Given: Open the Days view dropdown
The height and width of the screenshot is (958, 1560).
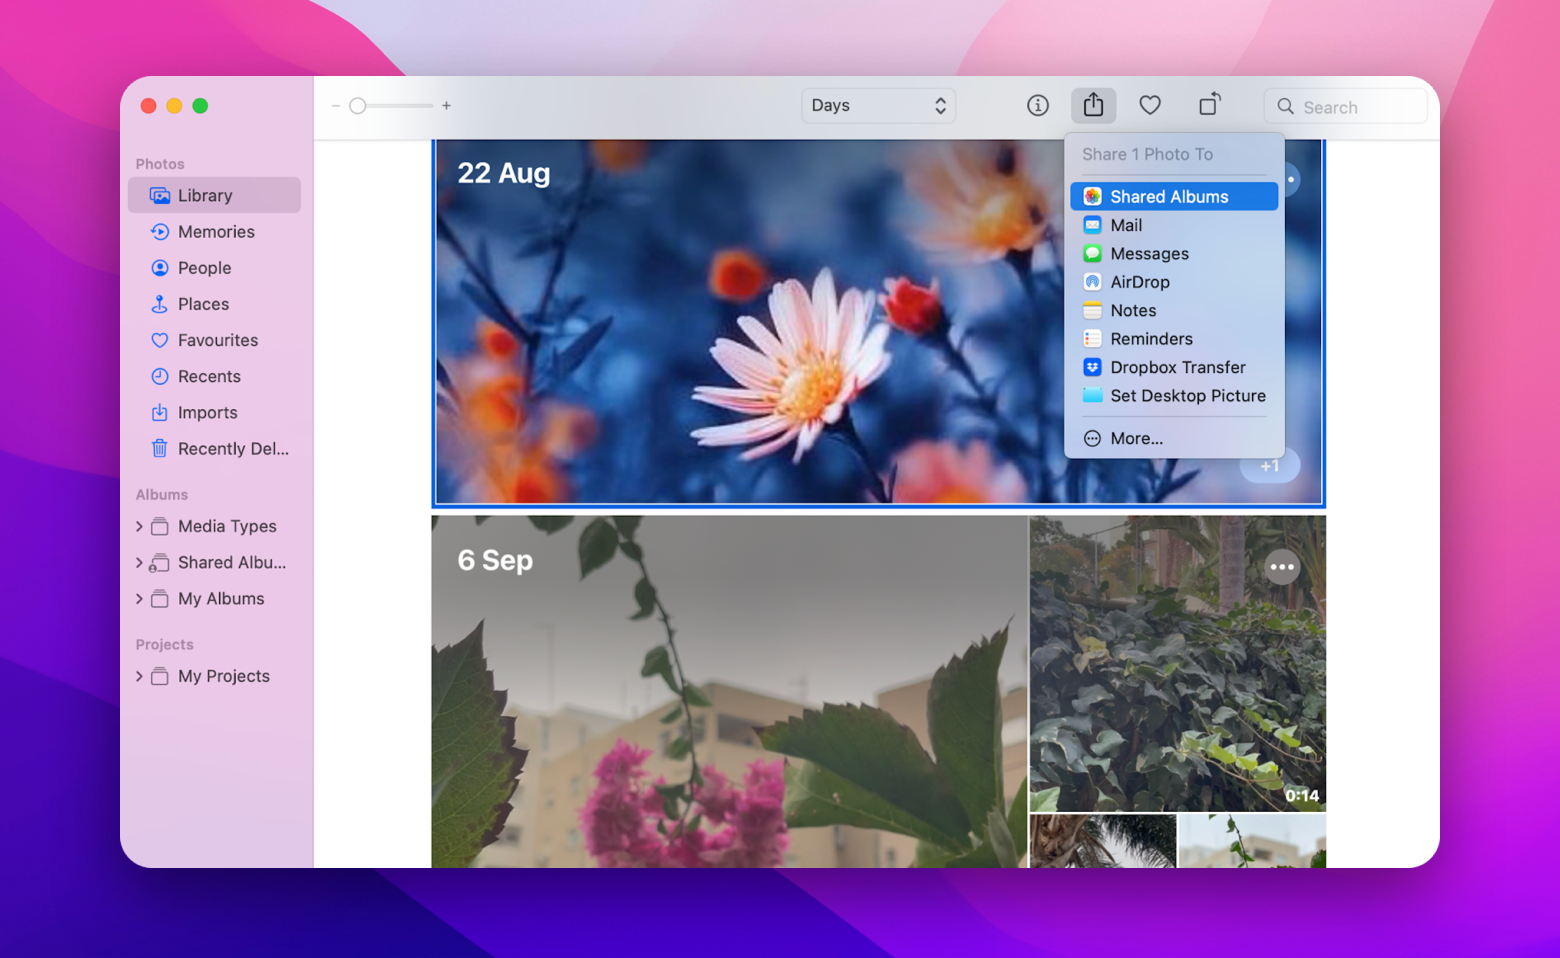Looking at the screenshot, I should point(877,105).
